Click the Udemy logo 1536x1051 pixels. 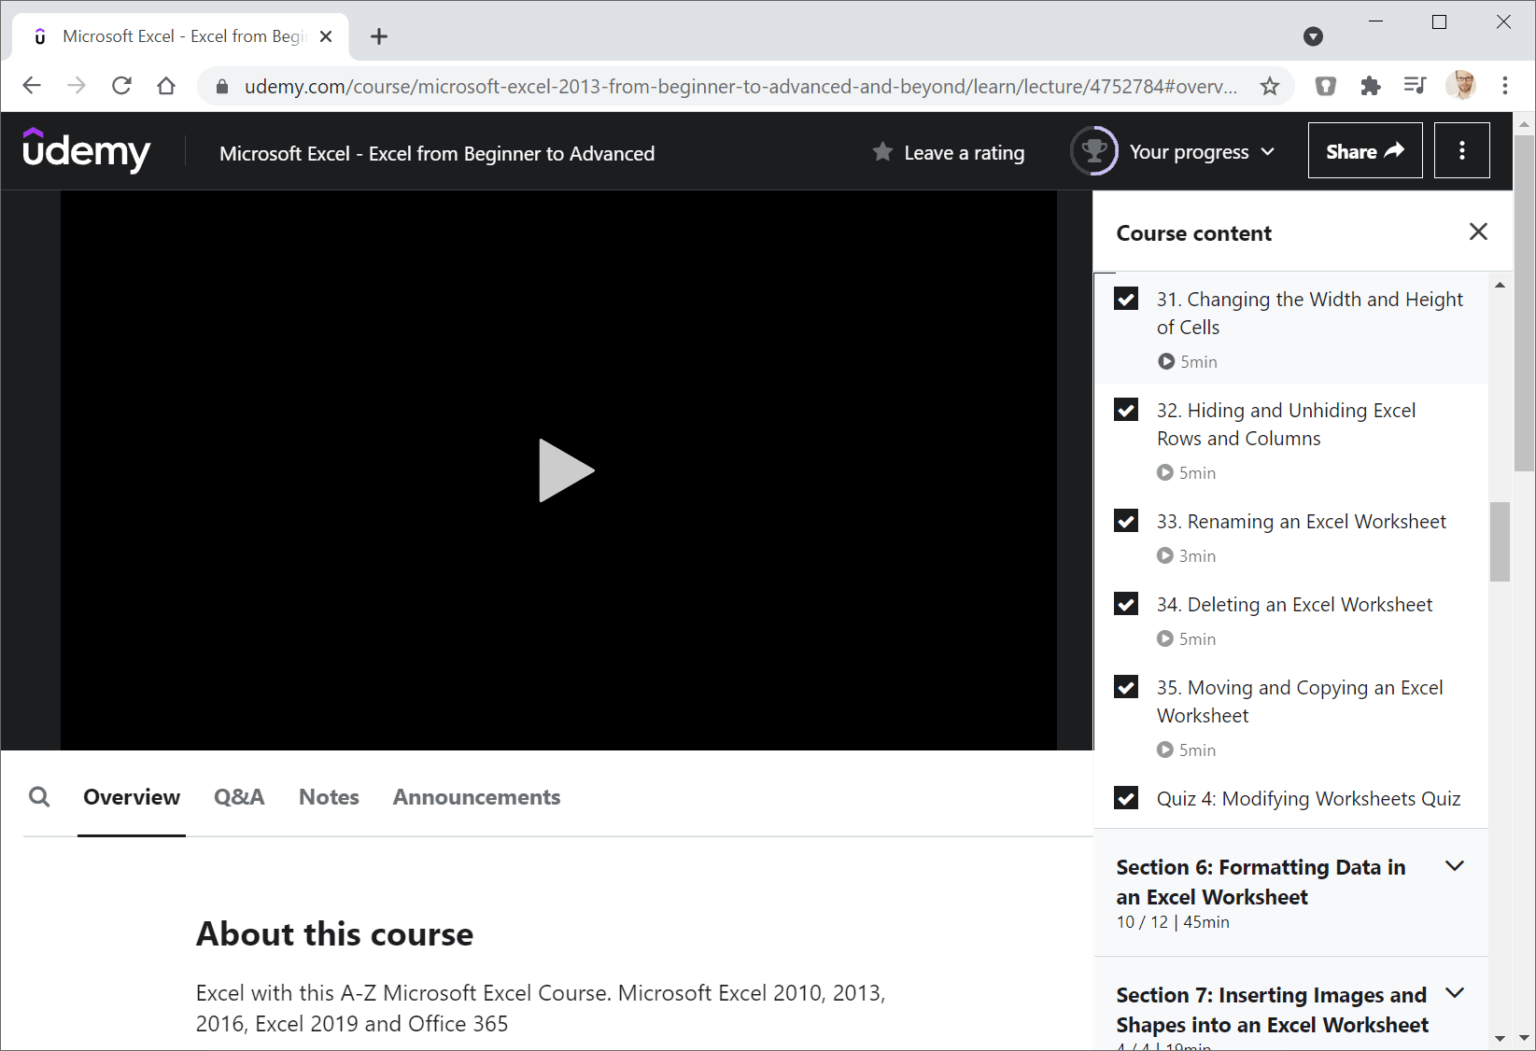[x=86, y=151]
